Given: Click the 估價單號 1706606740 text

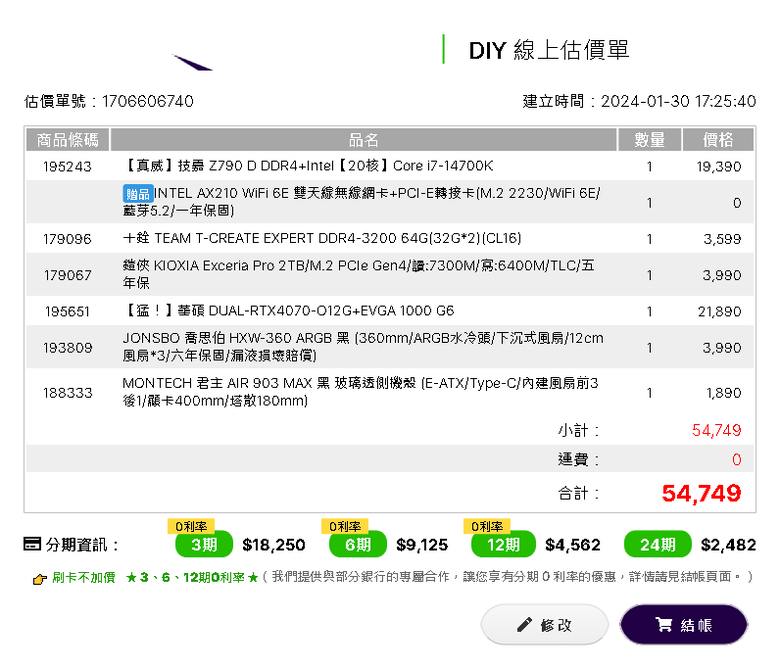Looking at the screenshot, I should click(x=108, y=101).
